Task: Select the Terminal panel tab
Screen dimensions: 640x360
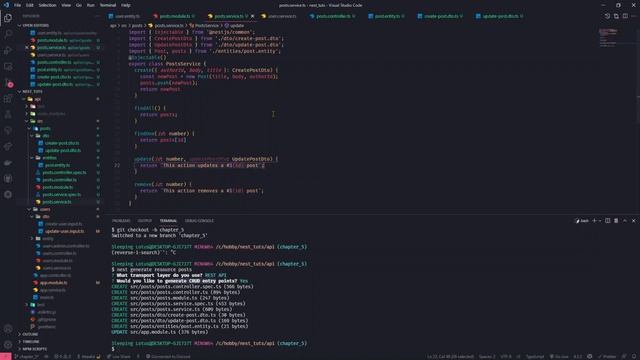Action: 168,221
